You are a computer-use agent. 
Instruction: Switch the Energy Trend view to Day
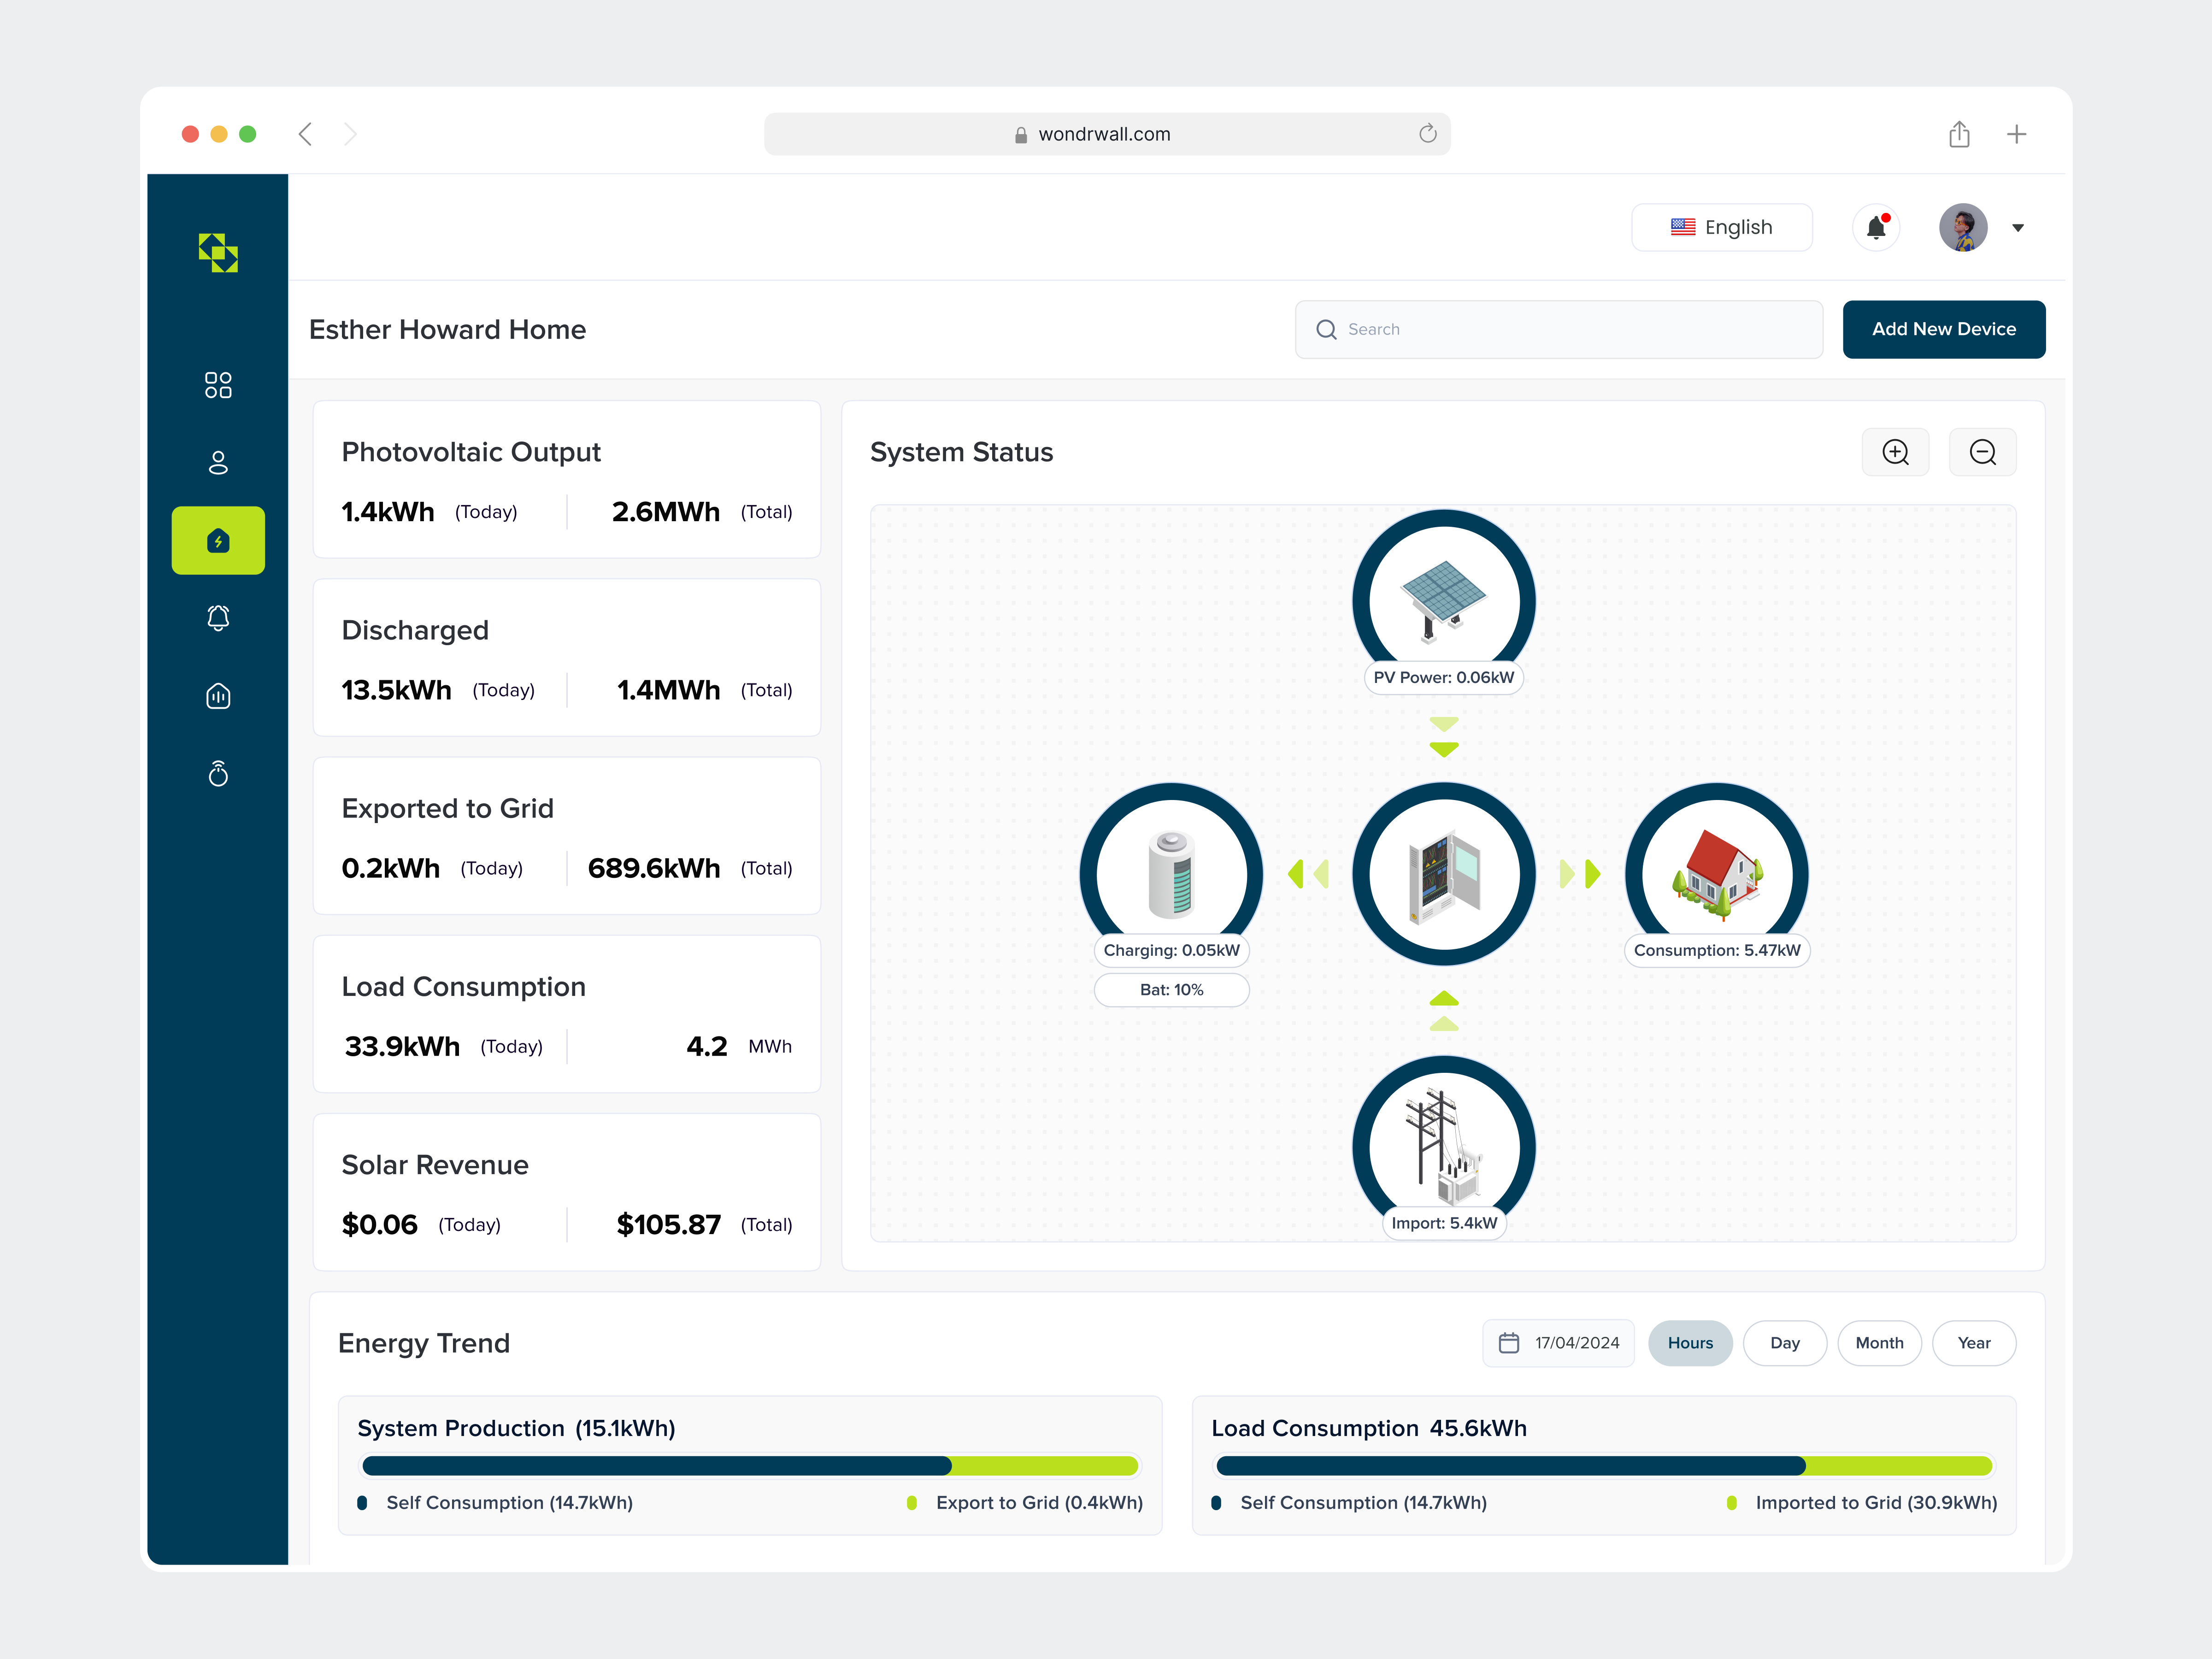tap(1784, 1343)
